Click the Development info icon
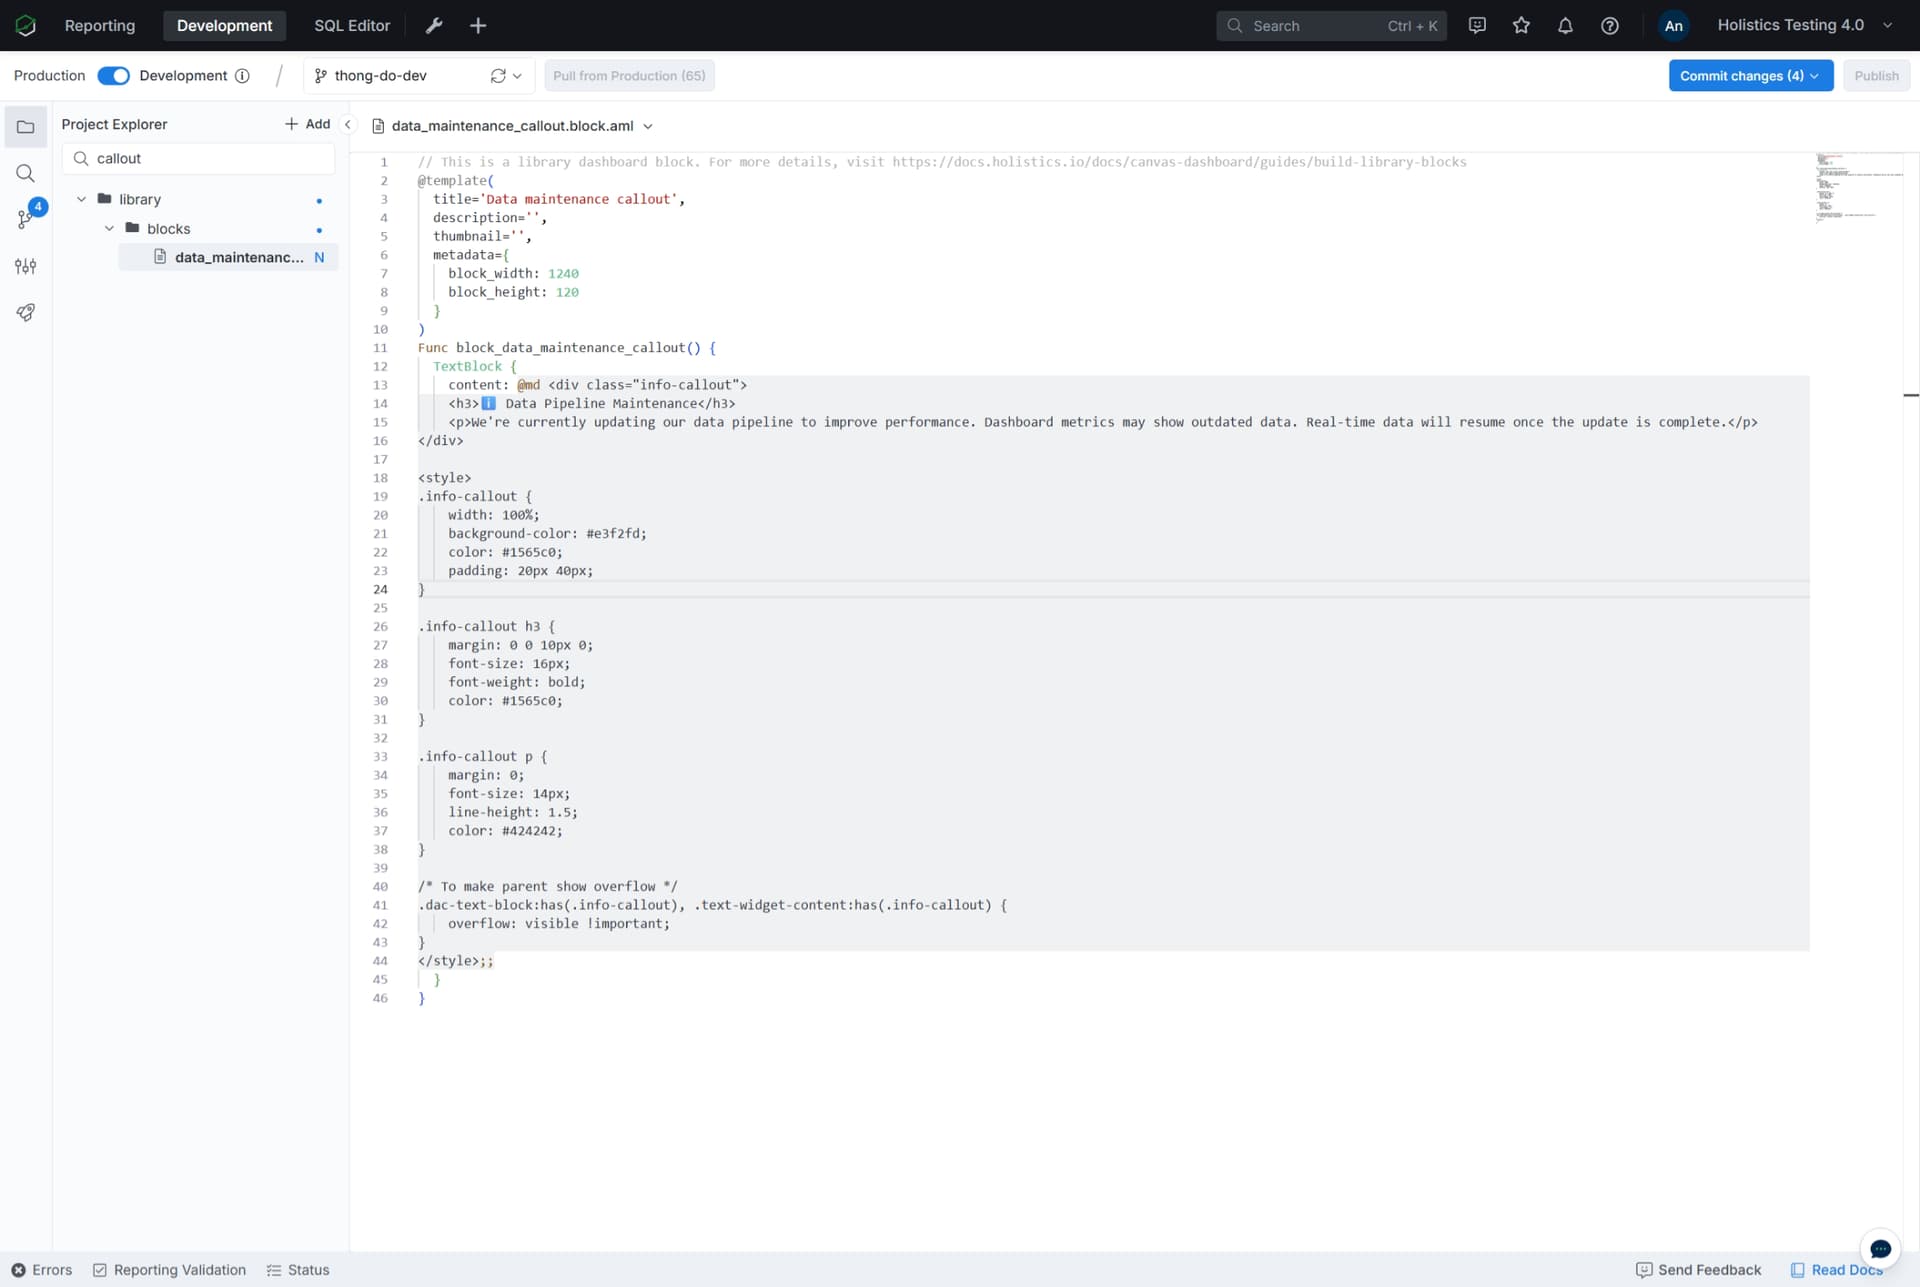1920x1287 pixels. coord(242,76)
